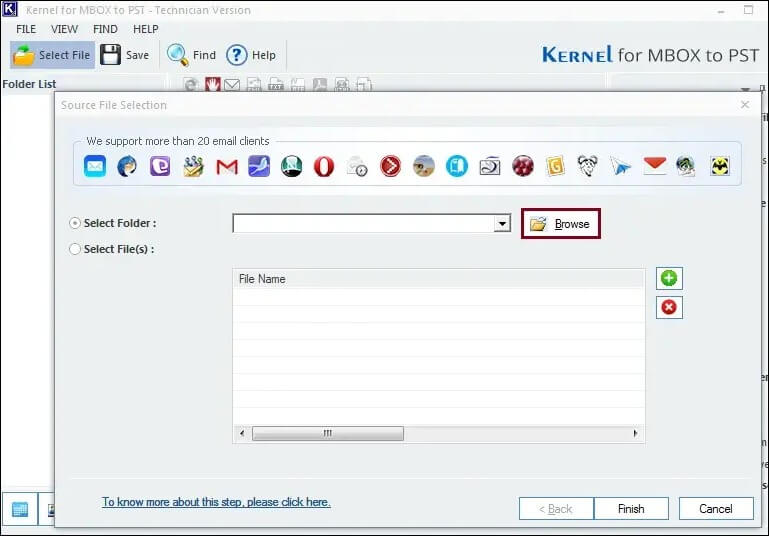Click the purple Entourage 'e' icon
This screenshot has width=769, height=536.
(x=160, y=166)
